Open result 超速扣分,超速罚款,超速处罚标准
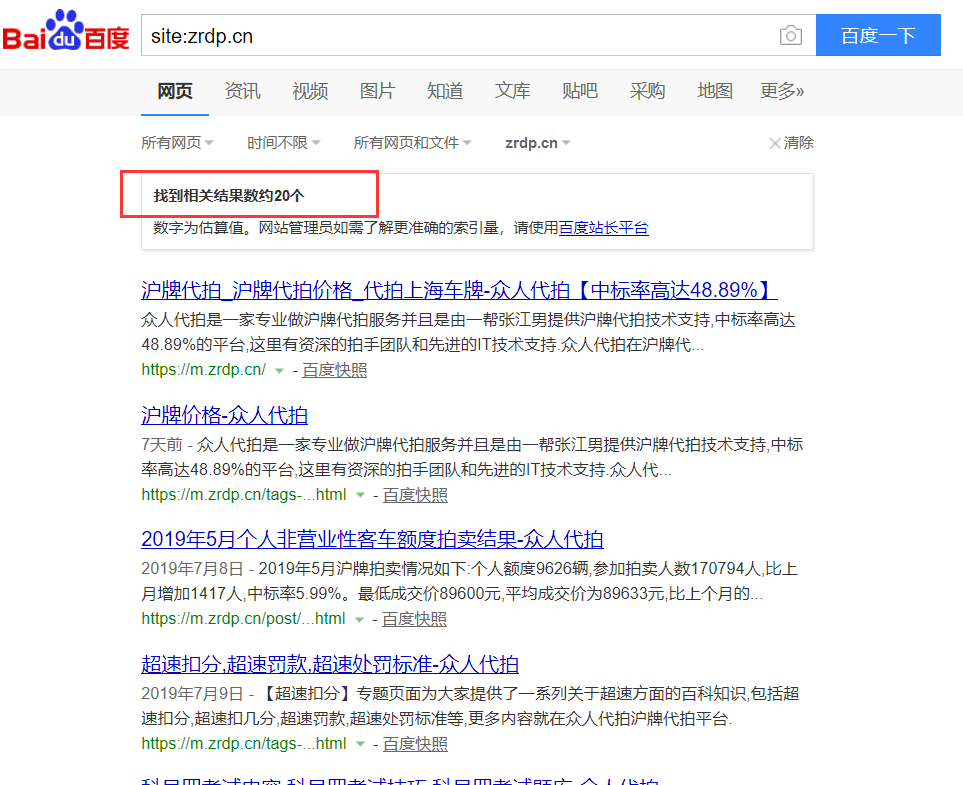This screenshot has width=963, height=785. pos(330,664)
